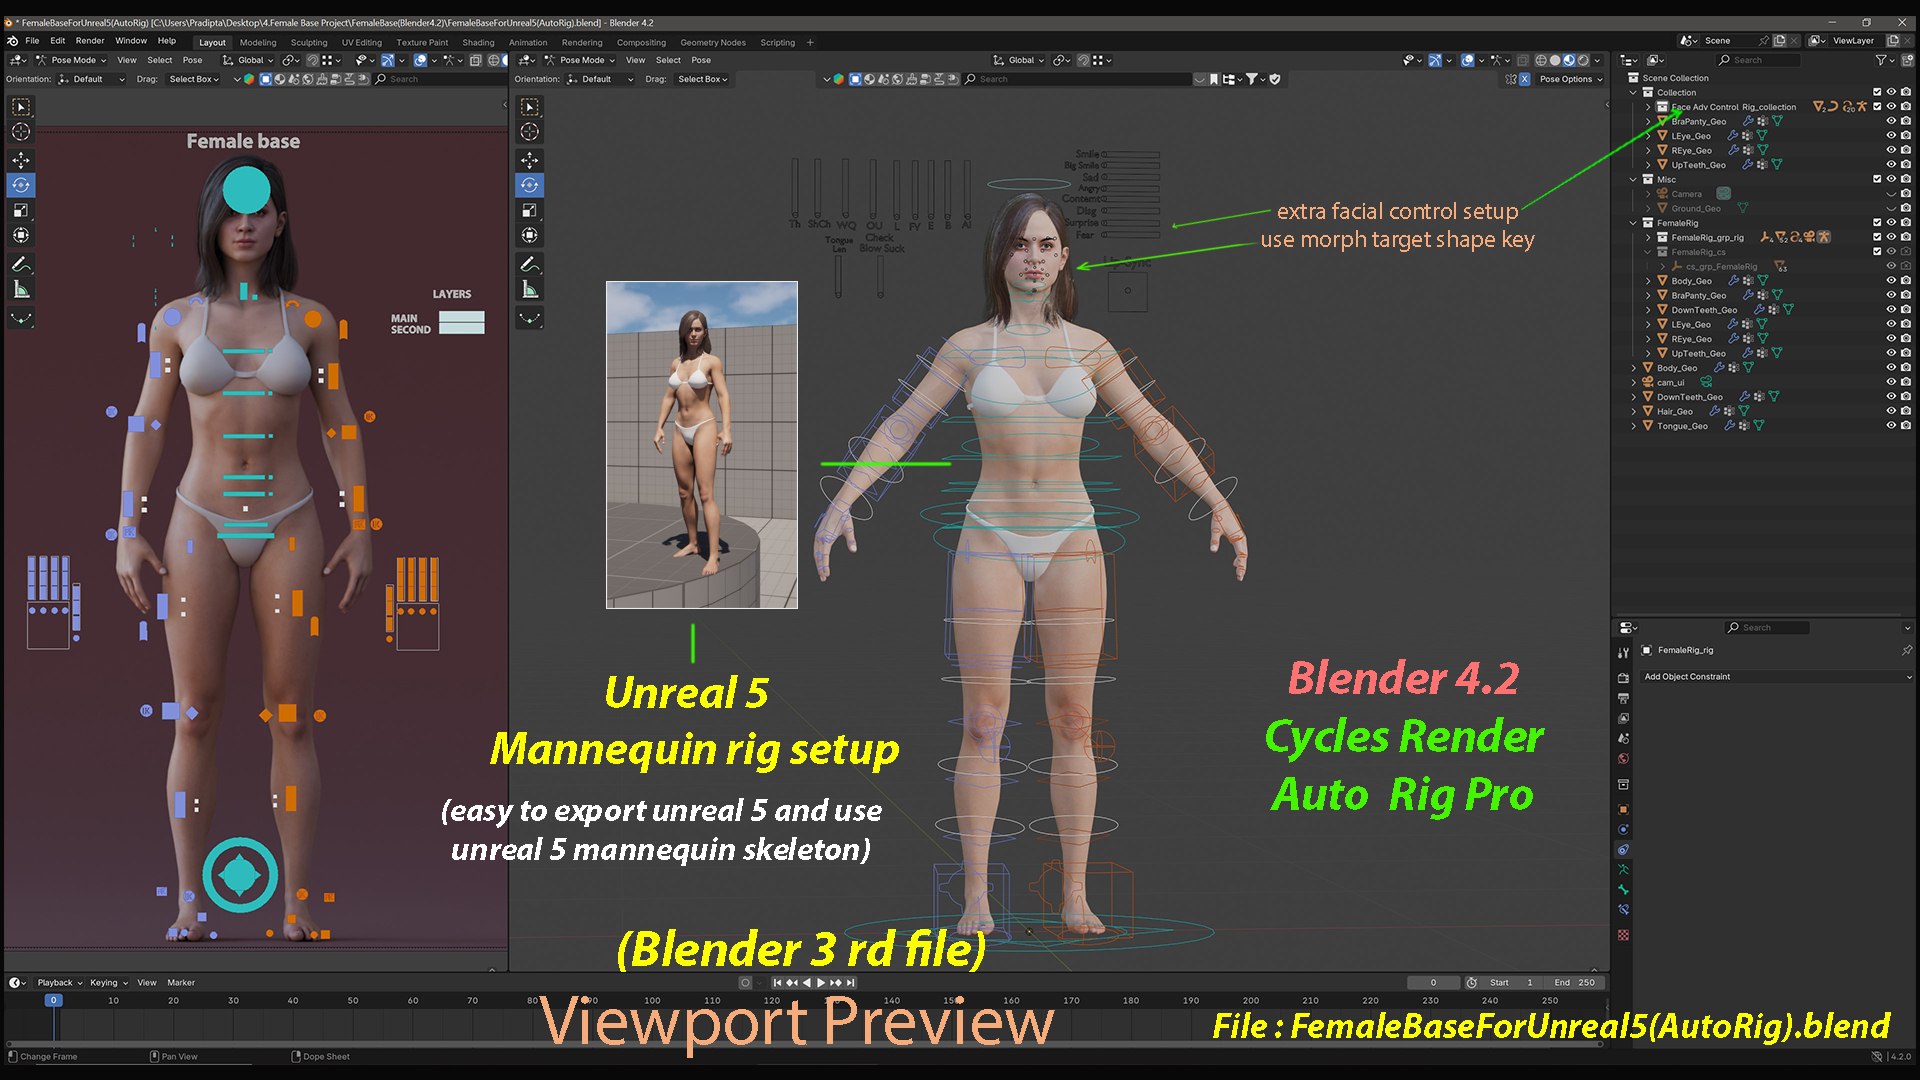
Task: Expand the Tongue_Geo tree item
Action: coord(1634,426)
